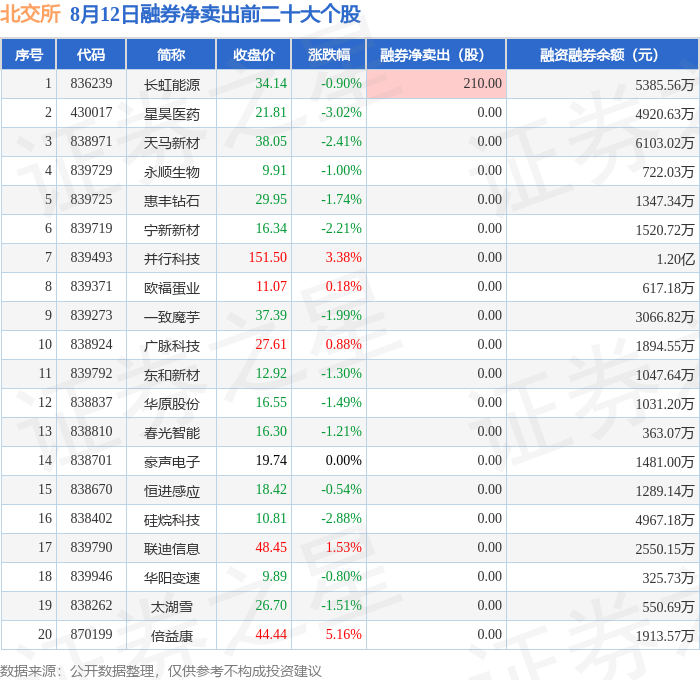
Task: Click balance value 1047.64万
Action: [665, 375]
